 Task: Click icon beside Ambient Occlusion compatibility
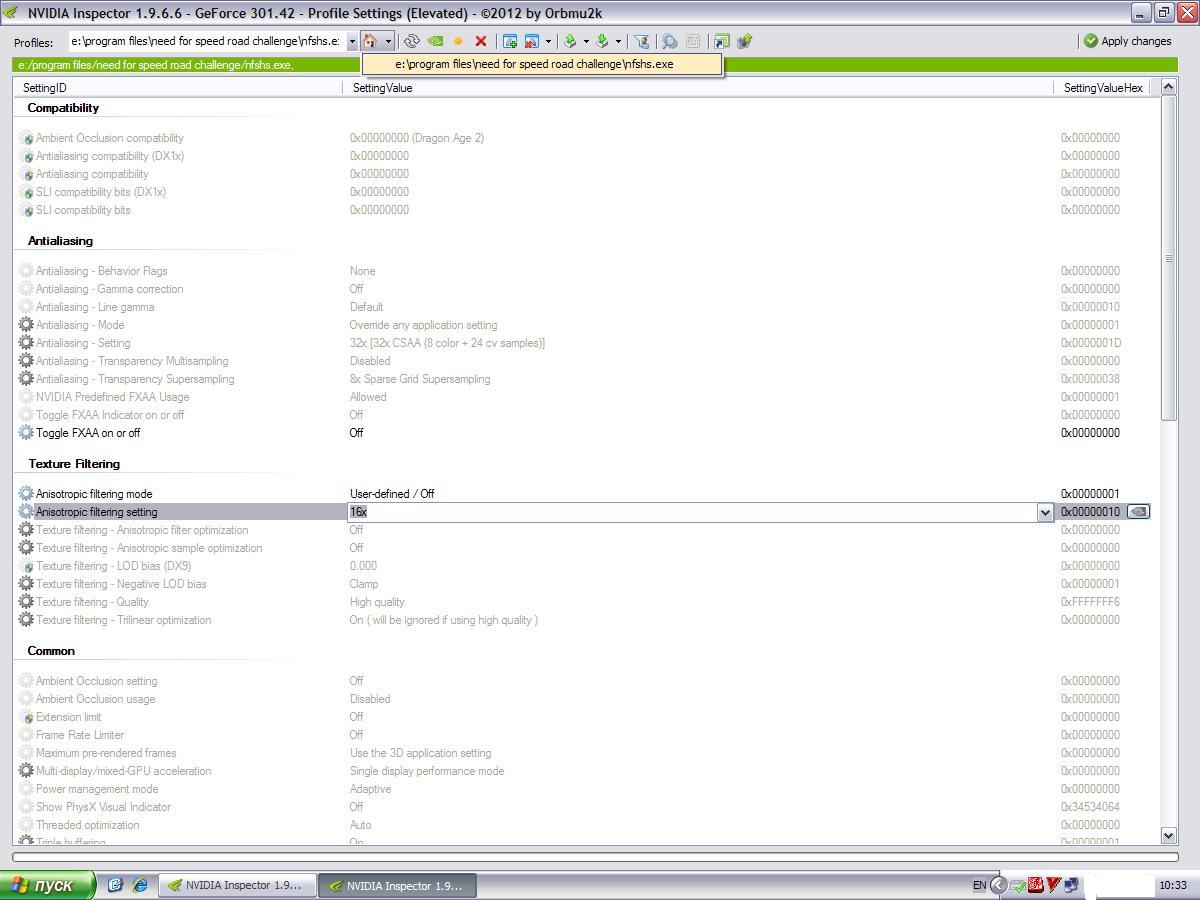(26, 138)
